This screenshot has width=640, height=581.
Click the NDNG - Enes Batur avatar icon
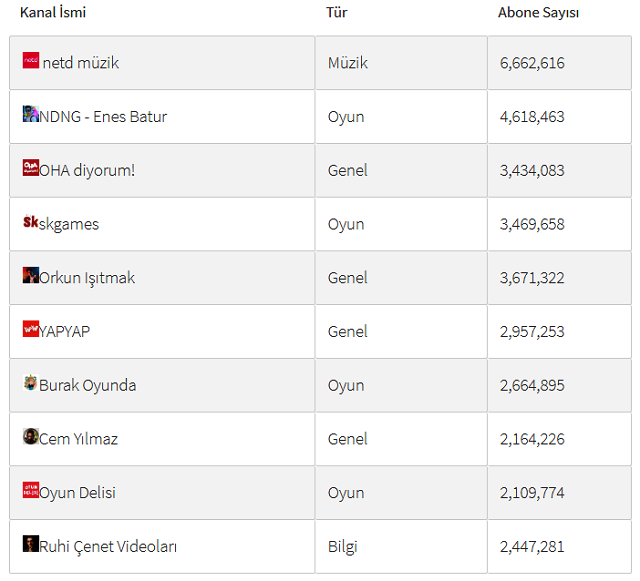coord(31,114)
